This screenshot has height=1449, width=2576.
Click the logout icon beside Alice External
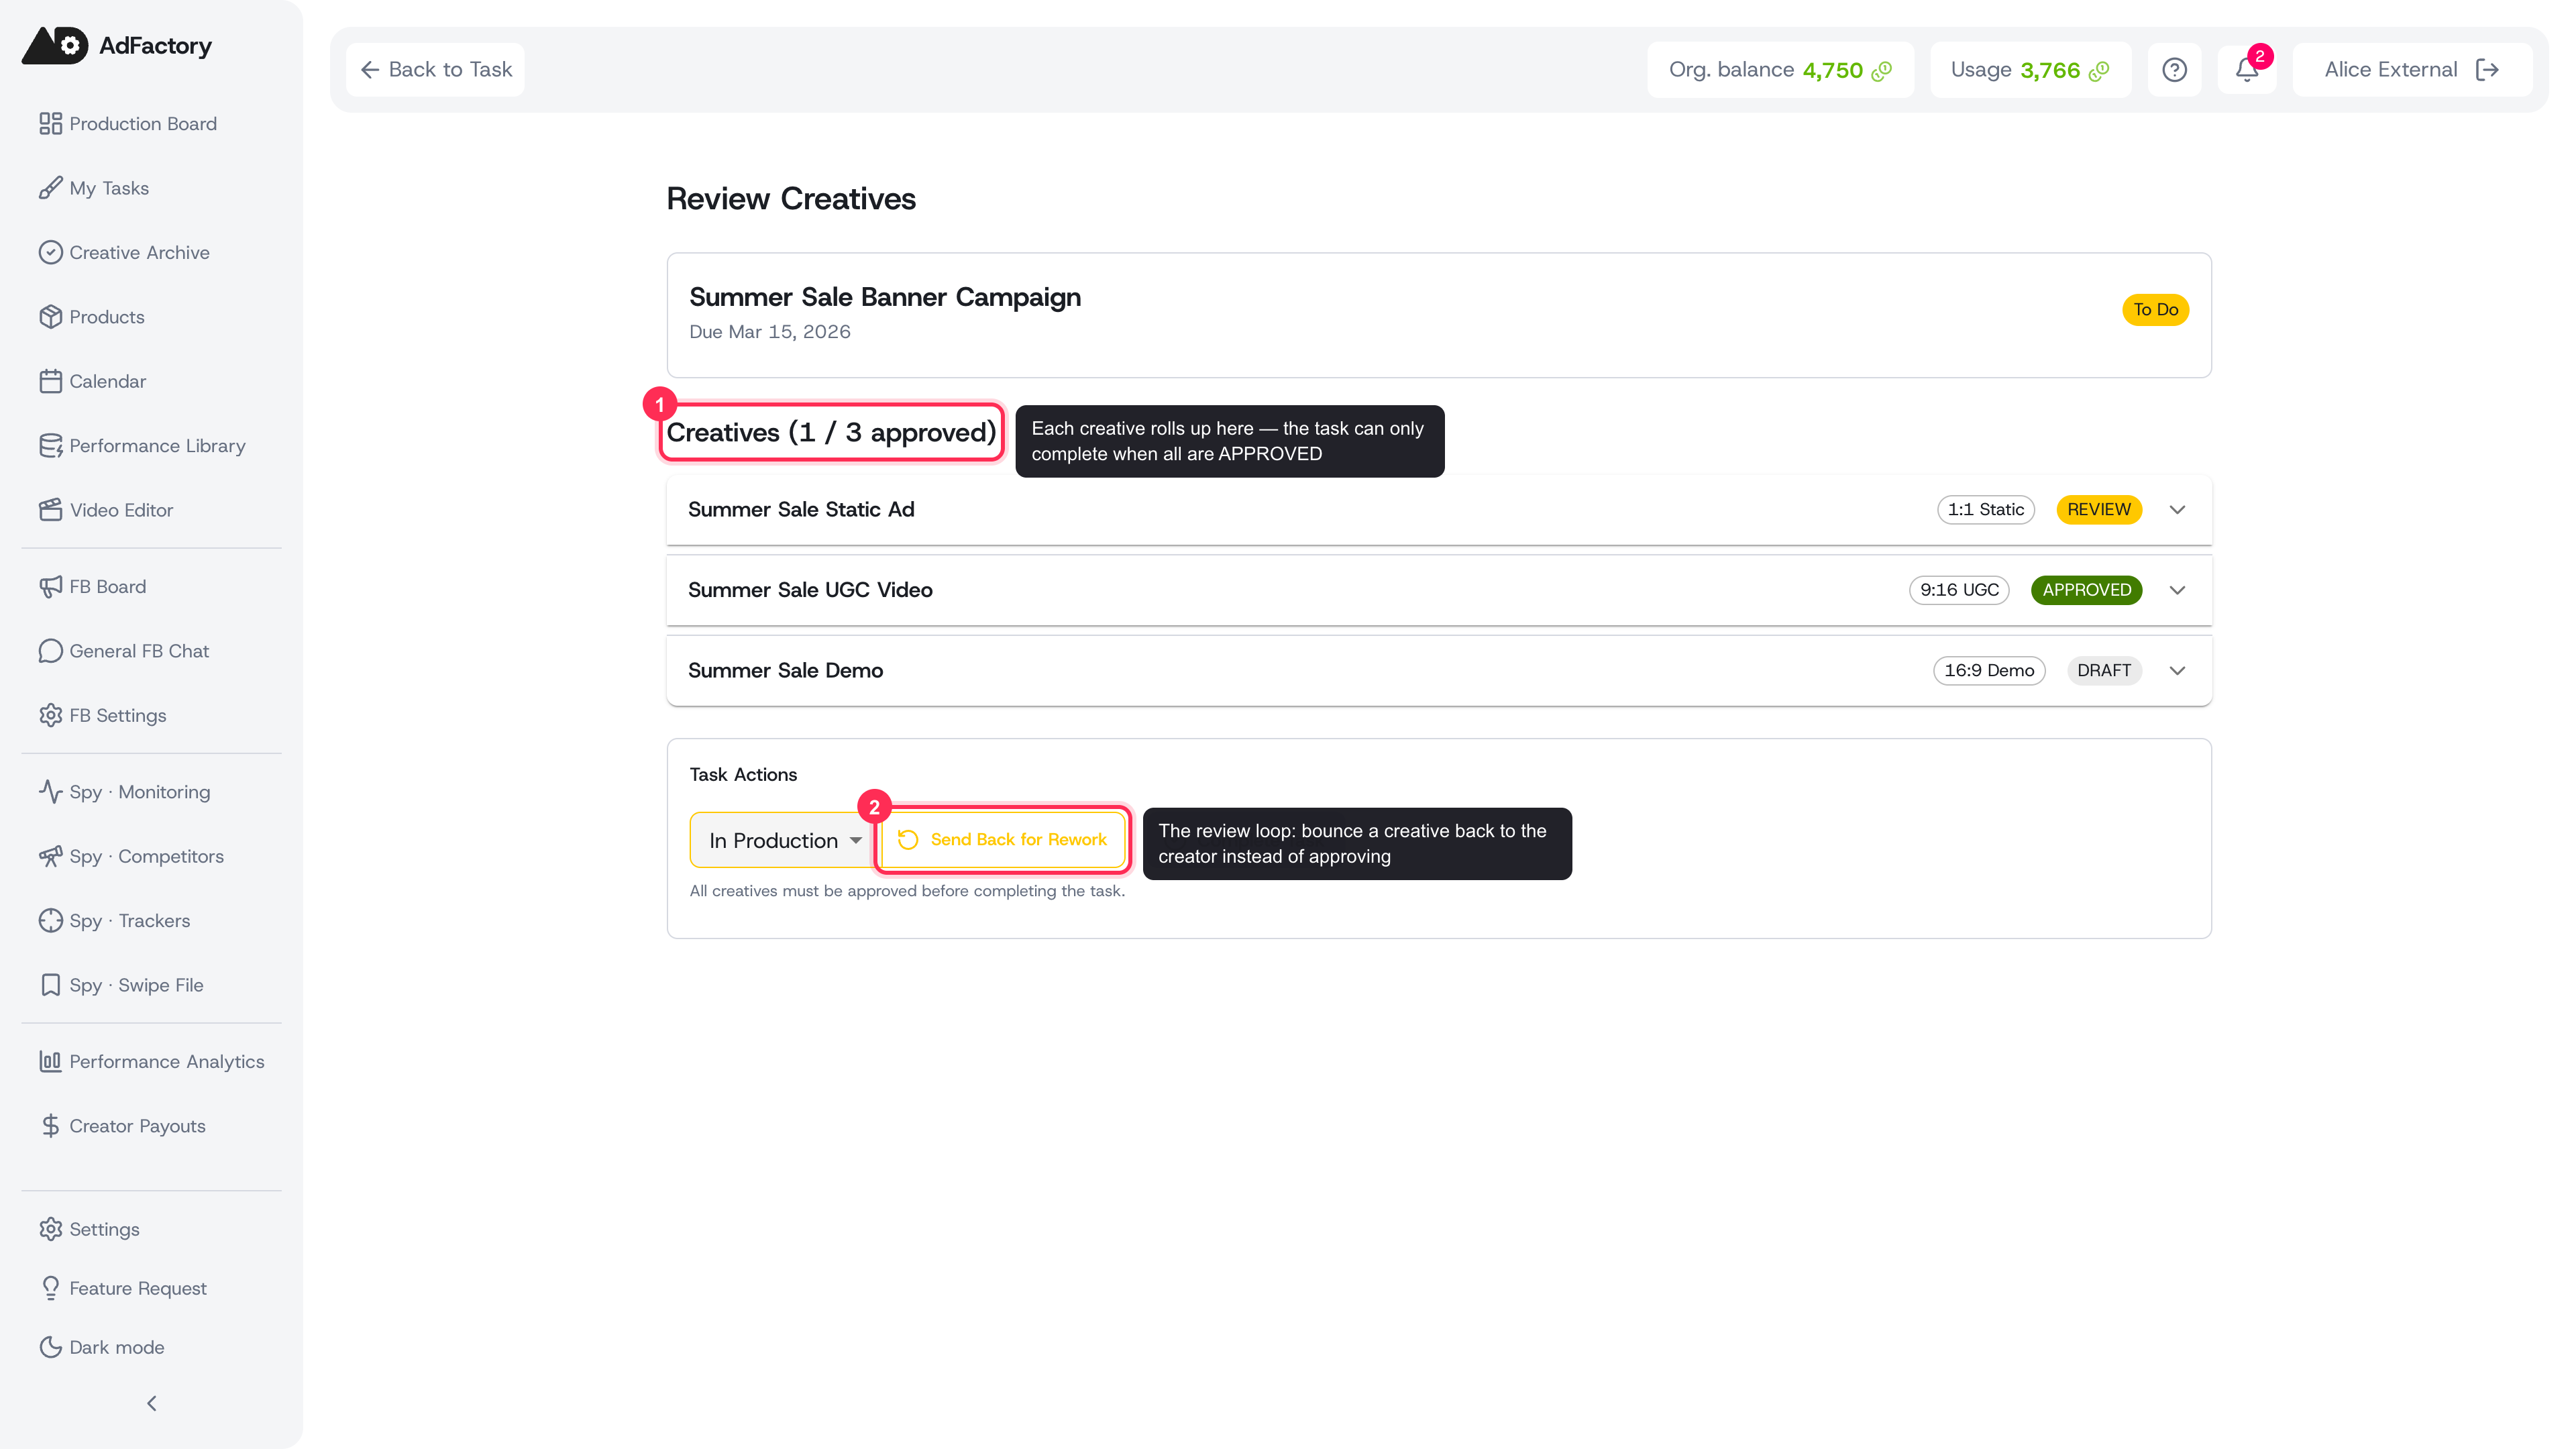2487,70
